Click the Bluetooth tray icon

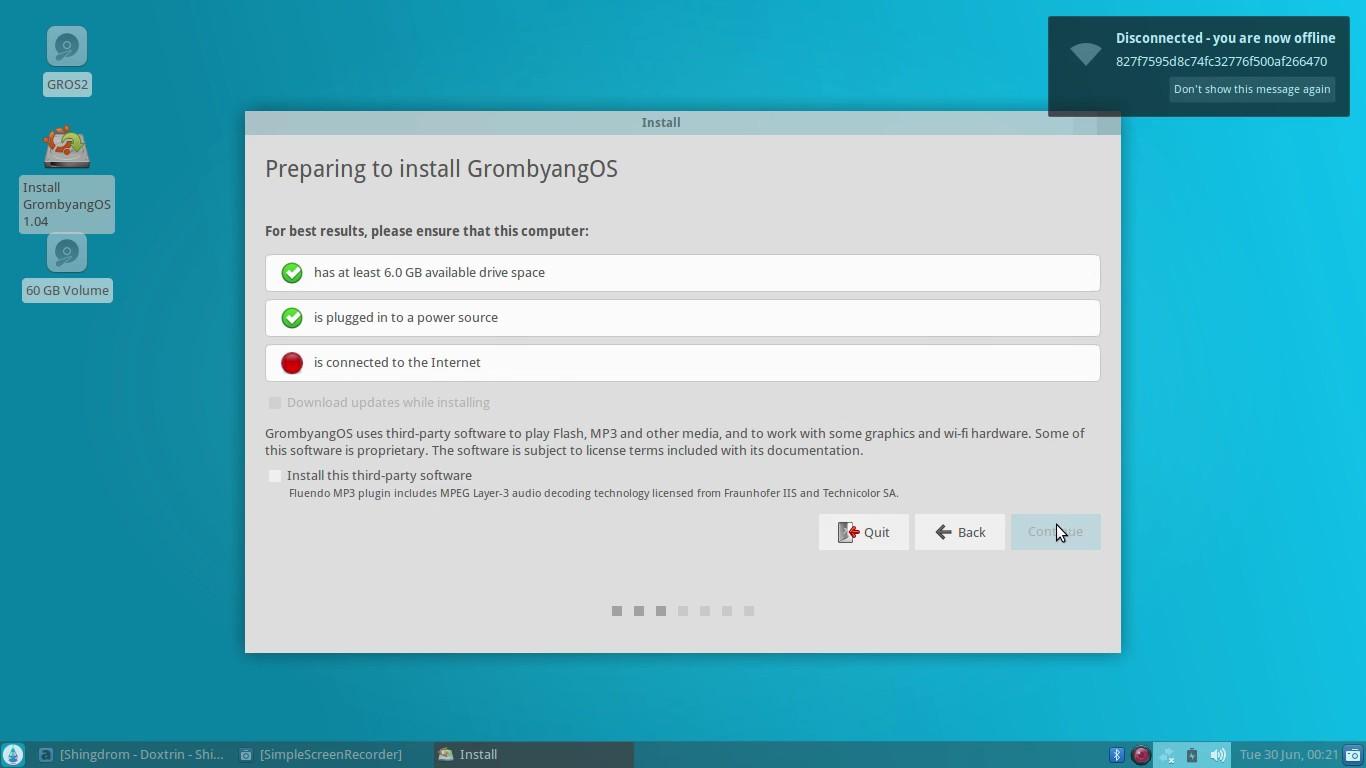[1118, 755]
